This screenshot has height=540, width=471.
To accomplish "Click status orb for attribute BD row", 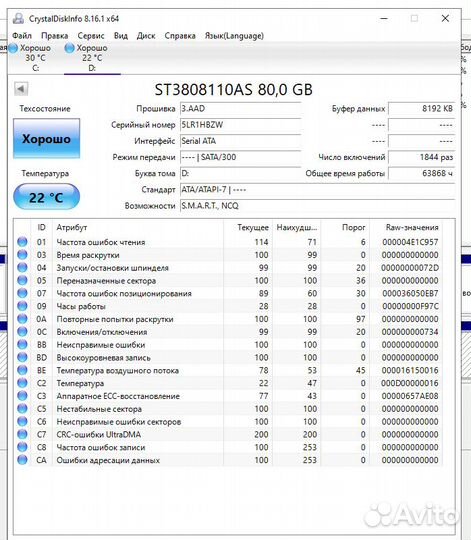I will click(22, 357).
